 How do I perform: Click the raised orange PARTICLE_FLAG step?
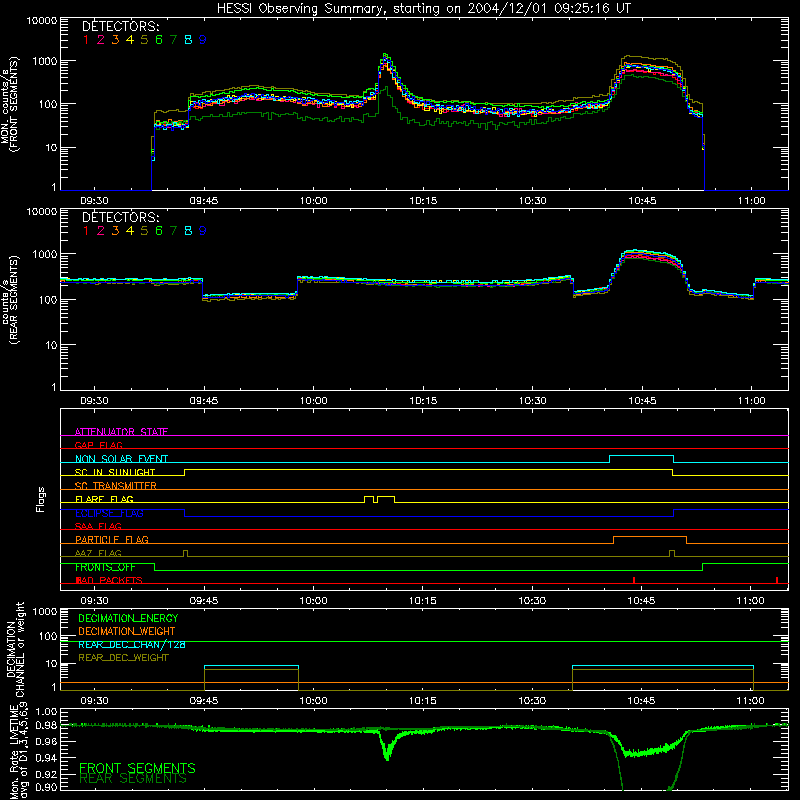pos(649,537)
